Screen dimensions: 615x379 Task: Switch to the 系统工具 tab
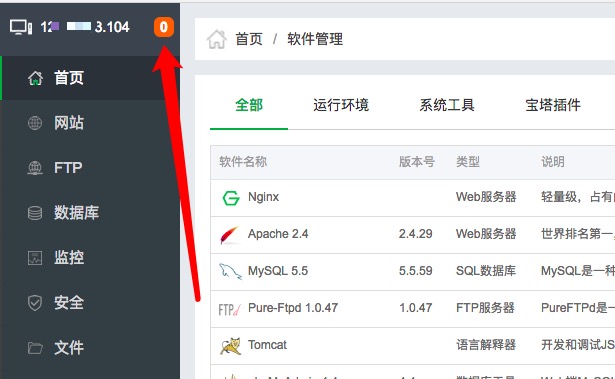447,105
